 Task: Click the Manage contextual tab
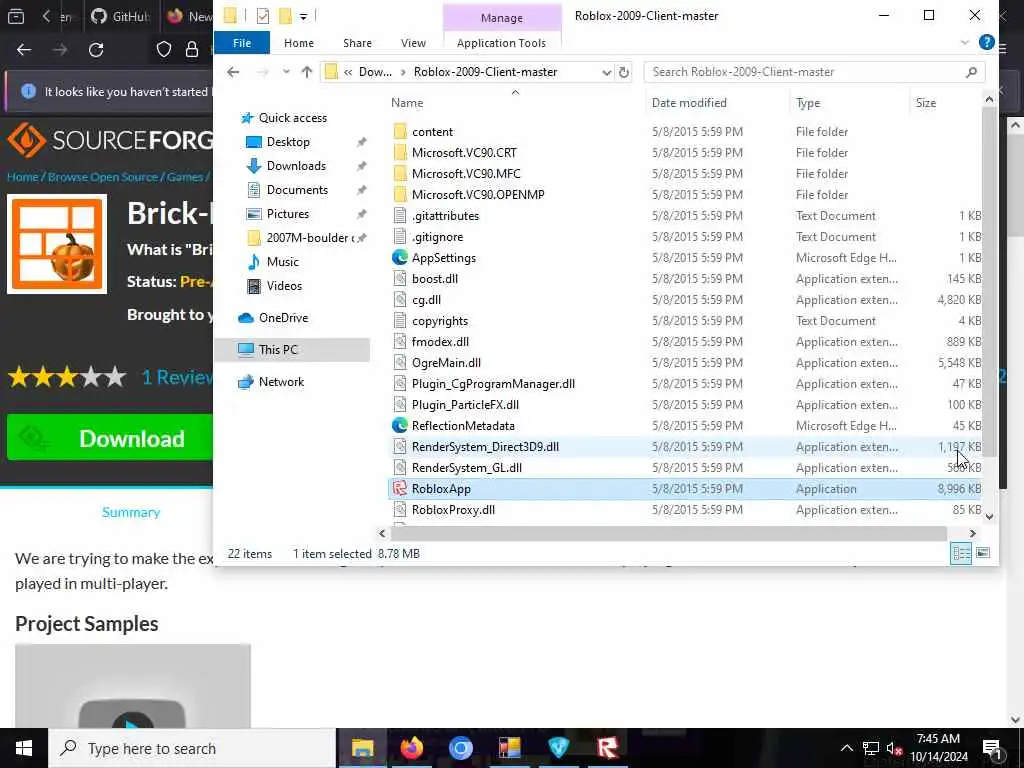pyautogui.click(x=502, y=18)
